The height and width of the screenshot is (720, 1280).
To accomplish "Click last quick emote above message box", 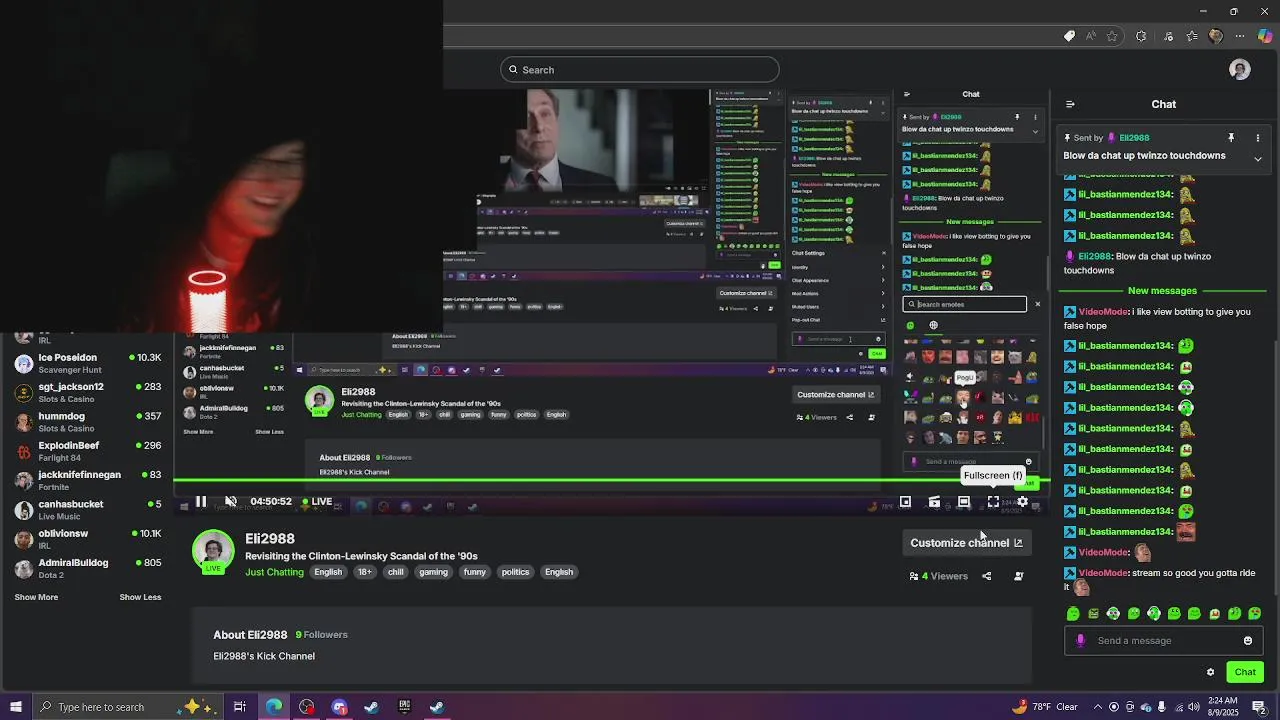I will [1255, 614].
